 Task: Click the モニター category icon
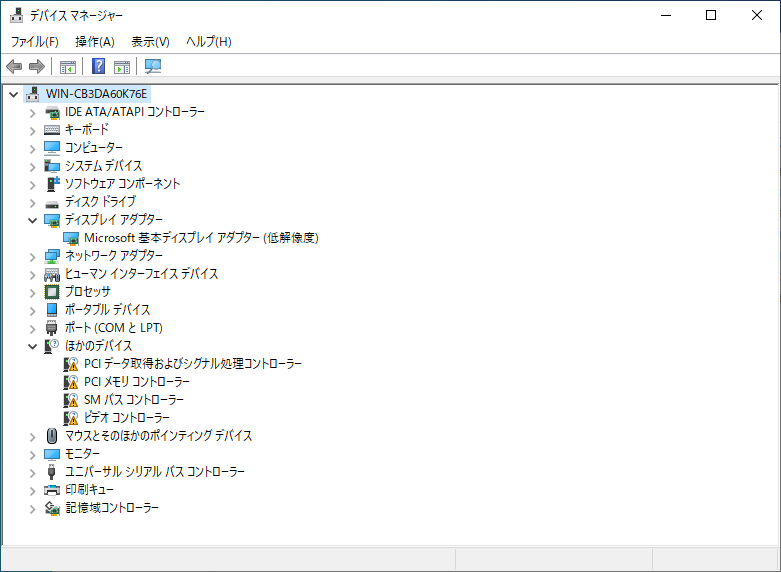click(x=52, y=454)
